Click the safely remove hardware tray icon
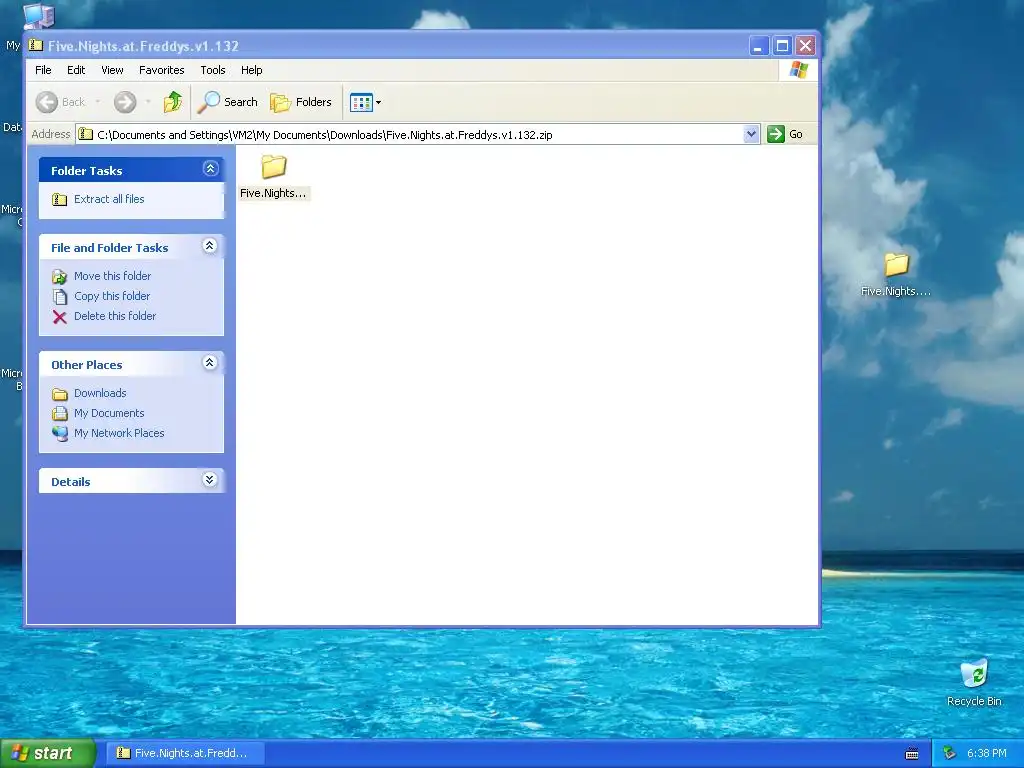 pyautogui.click(x=950, y=754)
